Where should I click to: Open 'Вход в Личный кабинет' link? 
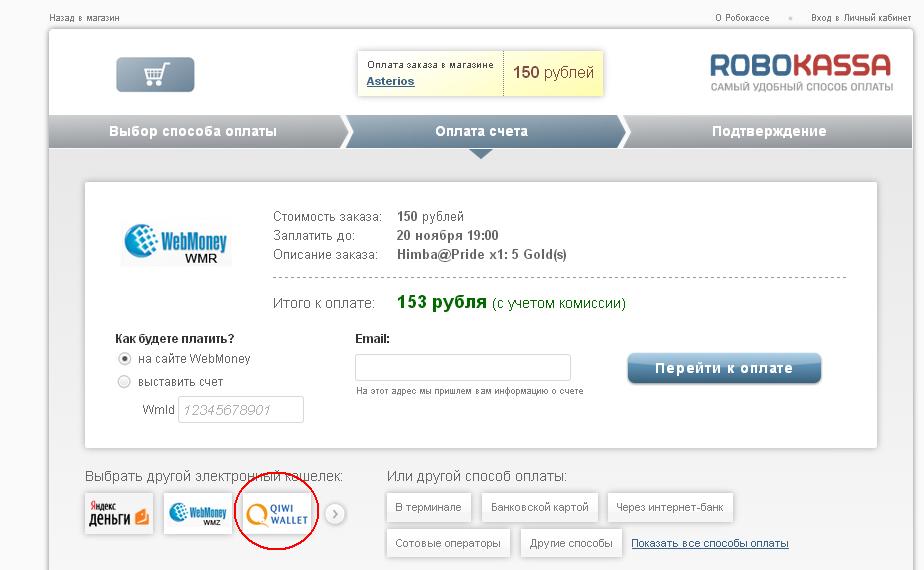pos(861,18)
